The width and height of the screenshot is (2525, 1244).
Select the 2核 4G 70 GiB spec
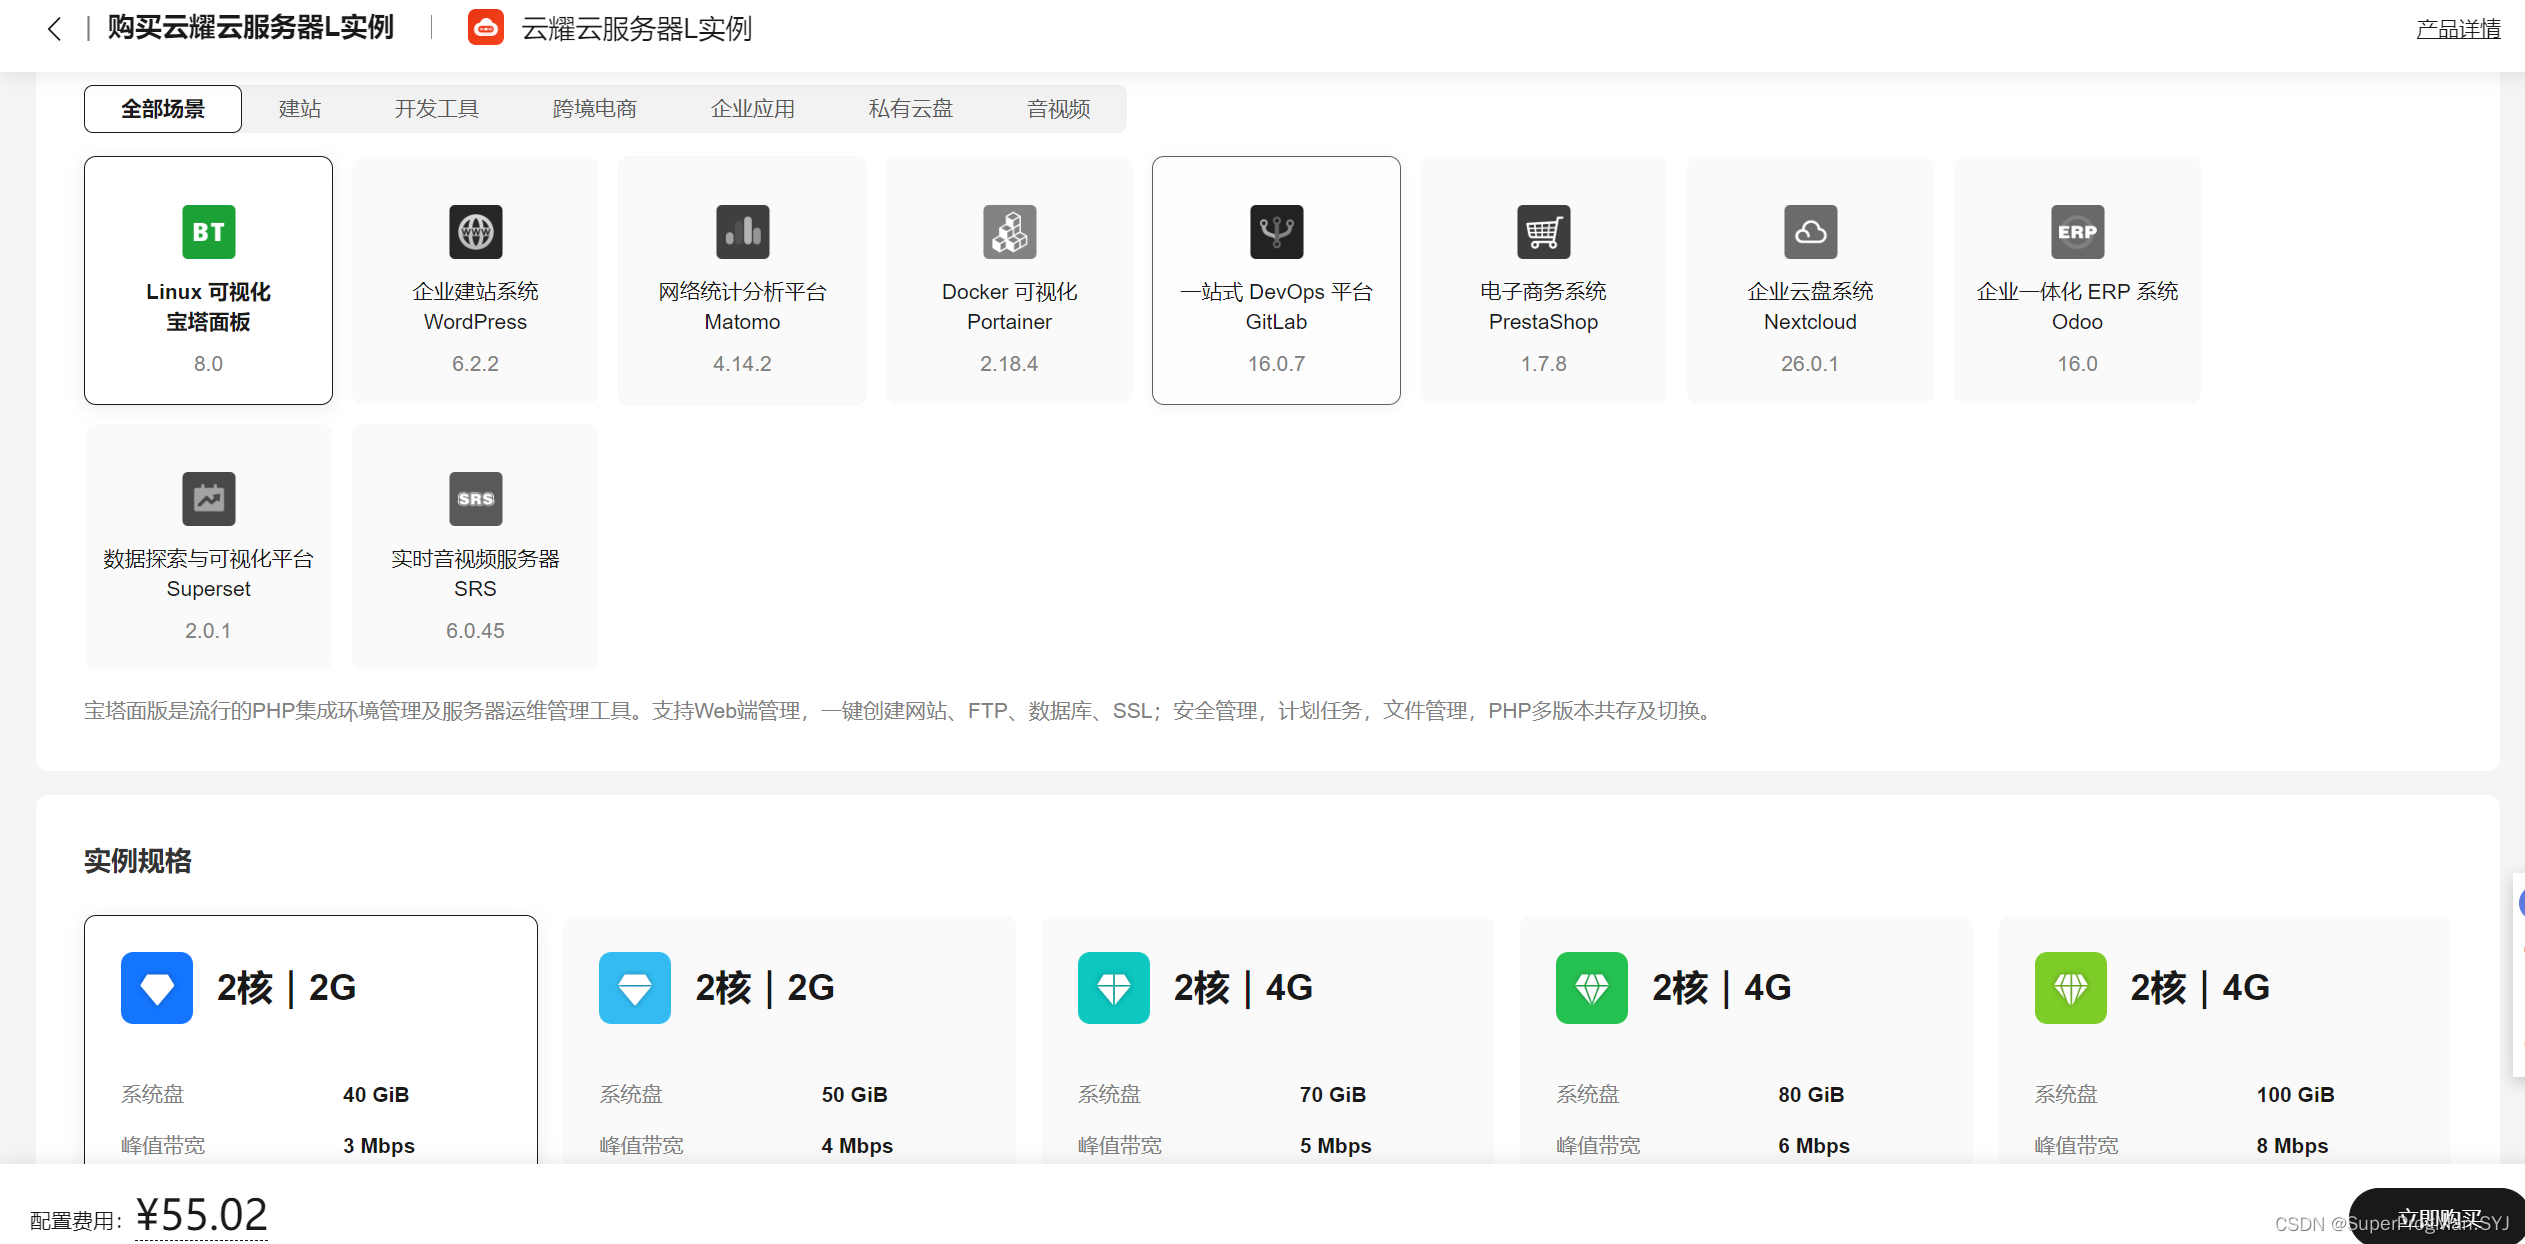[x=1267, y=1040]
